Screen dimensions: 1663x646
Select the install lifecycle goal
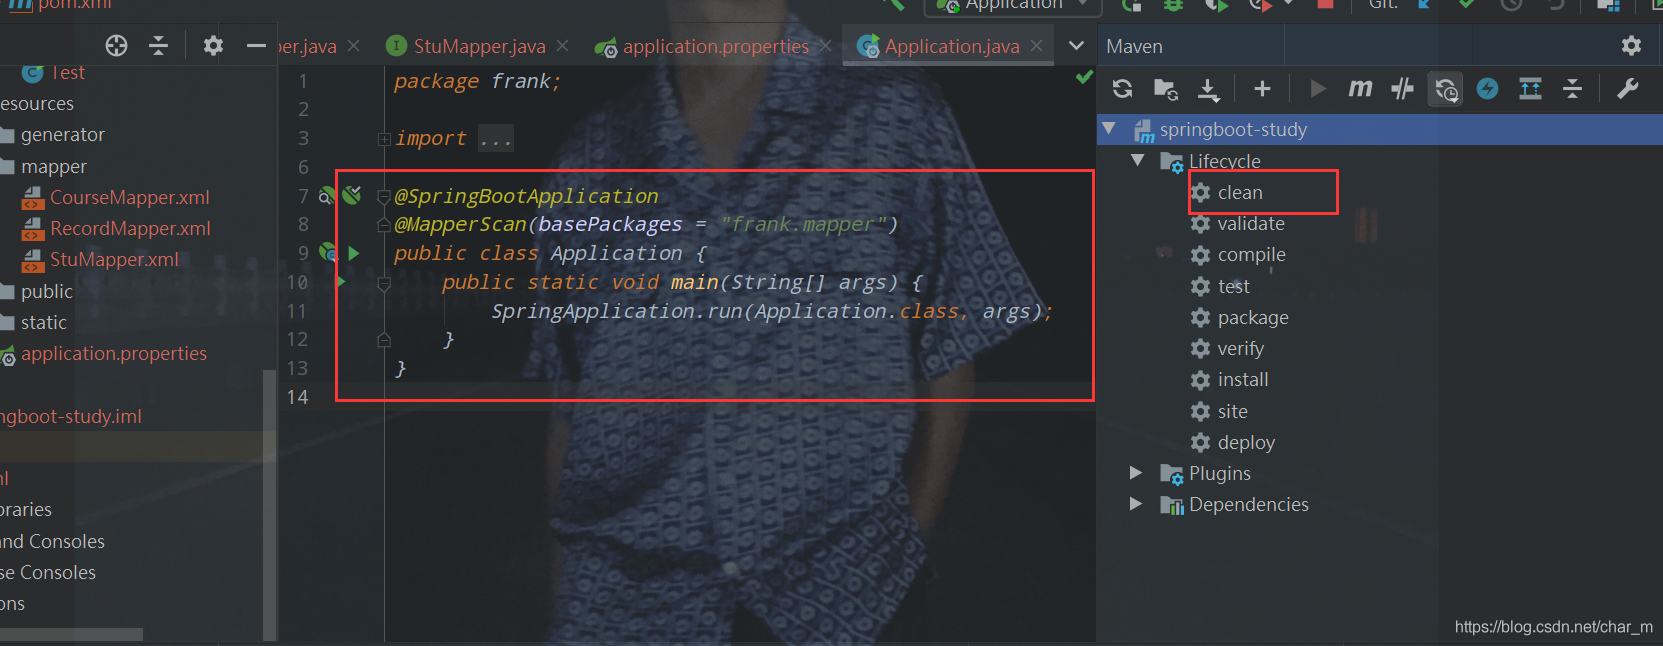[x=1243, y=379]
